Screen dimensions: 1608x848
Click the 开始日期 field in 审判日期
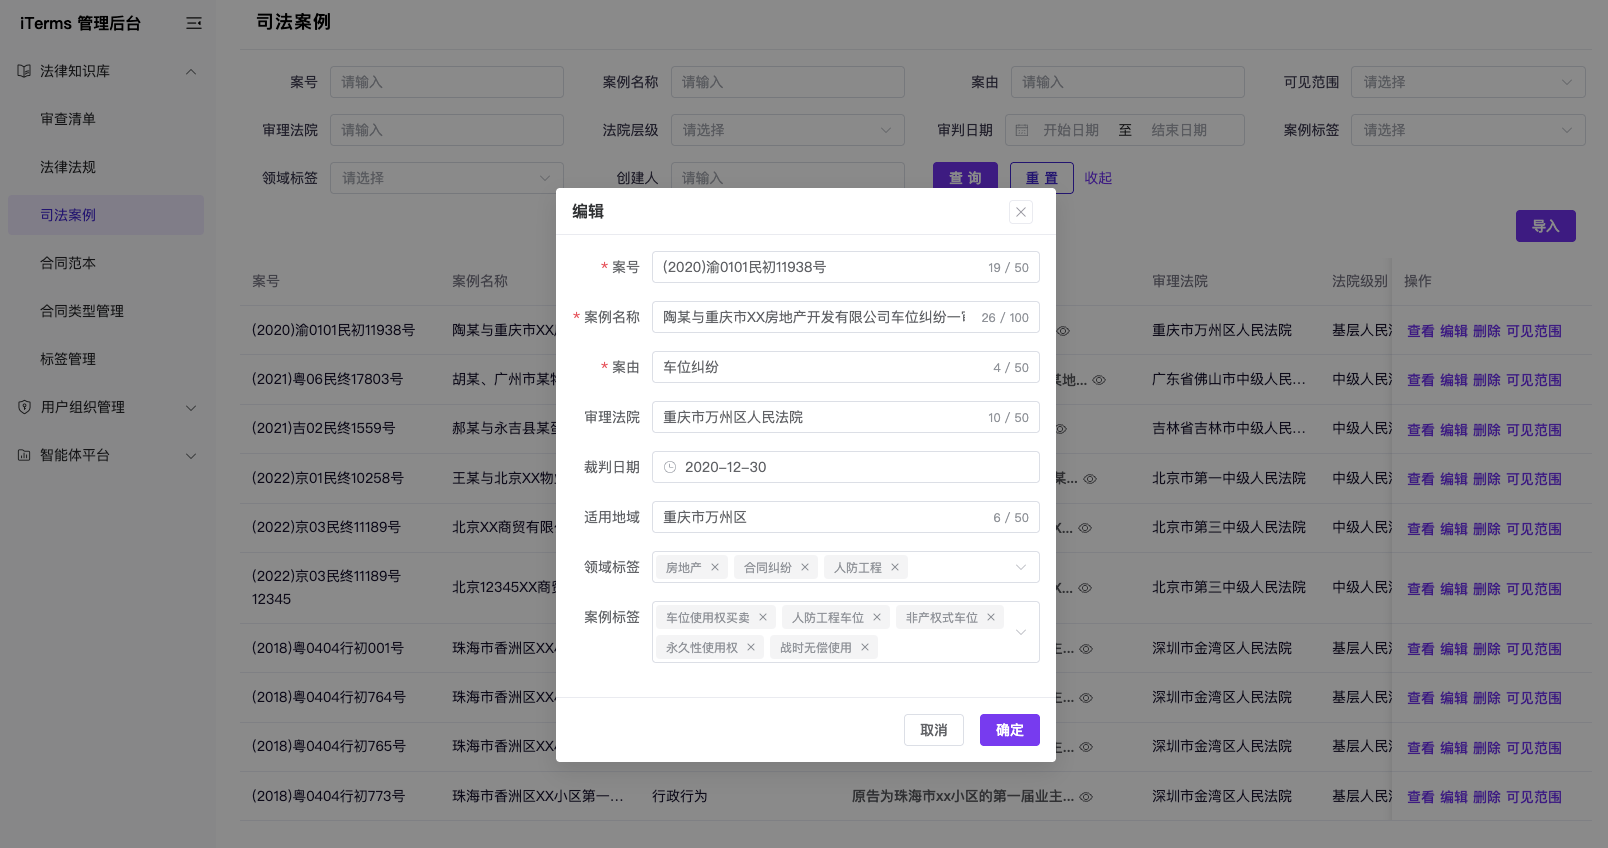[1071, 130]
